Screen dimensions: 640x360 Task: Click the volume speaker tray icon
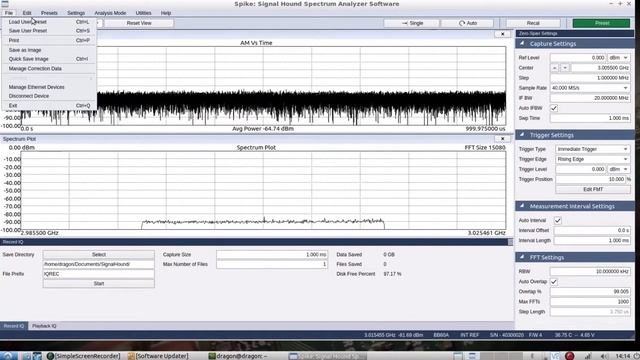coord(604,356)
